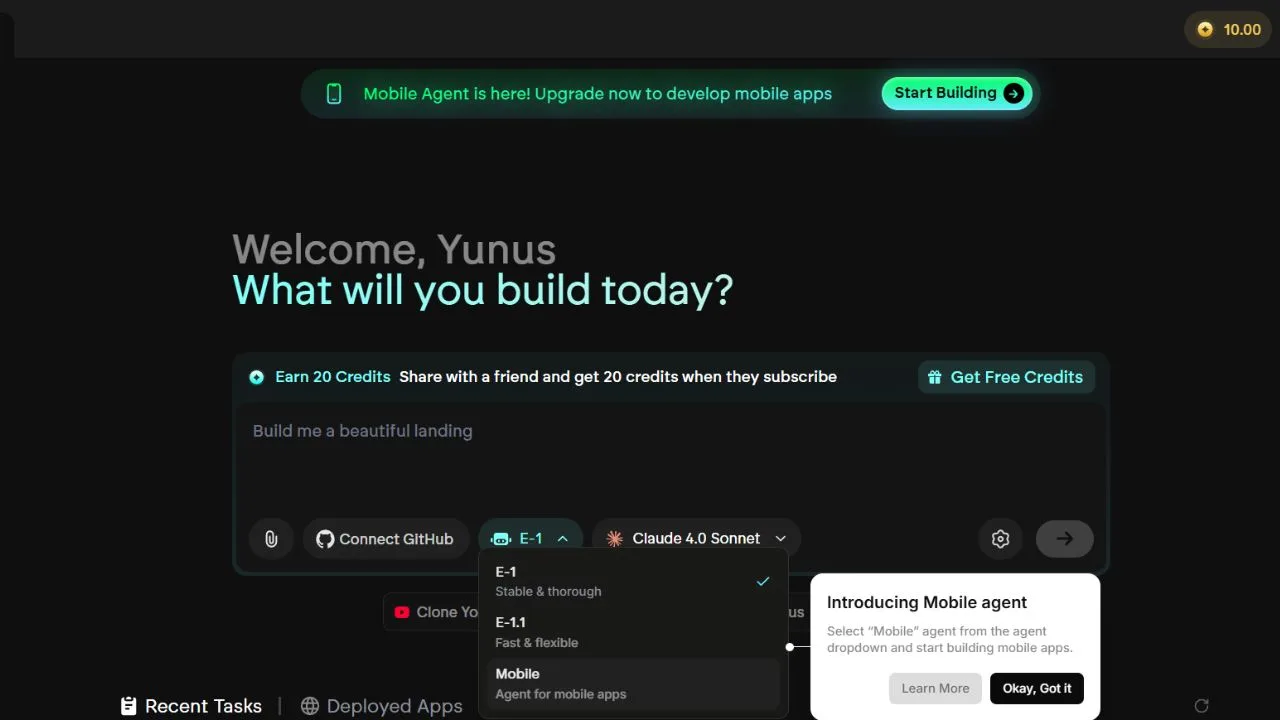The width and height of the screenshot is (1280, 720).
Task: Click the refresh icon beside Recent Tasks
Action: coord(1202,706)
